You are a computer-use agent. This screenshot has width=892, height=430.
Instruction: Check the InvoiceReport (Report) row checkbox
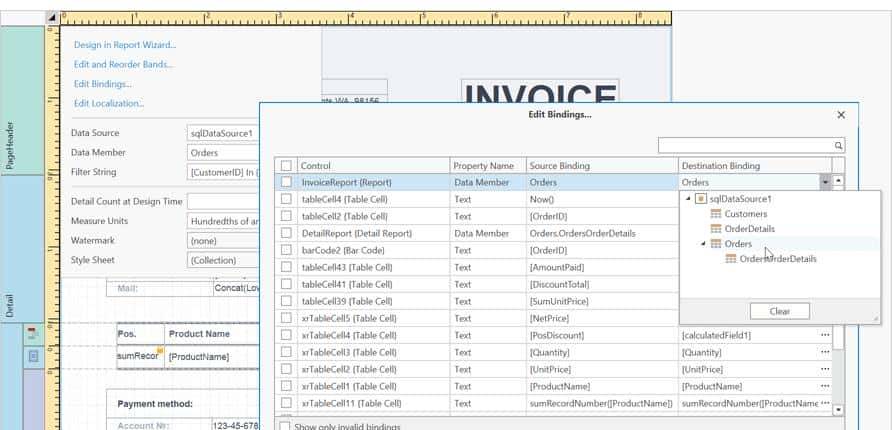pyautogui.click(x=287, y=183)
